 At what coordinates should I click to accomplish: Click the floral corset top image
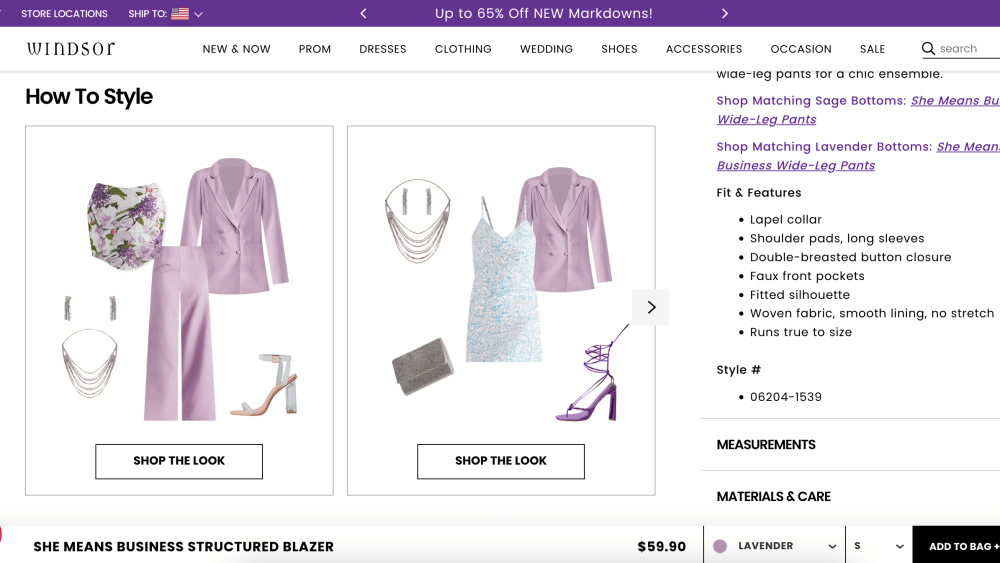point(126,225)
